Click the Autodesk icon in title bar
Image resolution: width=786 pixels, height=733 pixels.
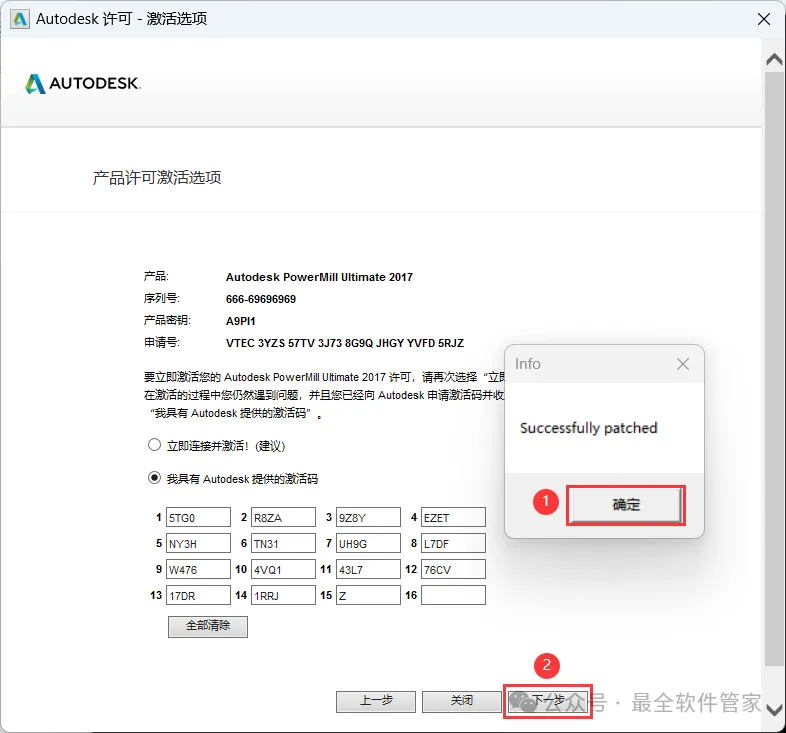pyautogui.click(x=20, y=19)
